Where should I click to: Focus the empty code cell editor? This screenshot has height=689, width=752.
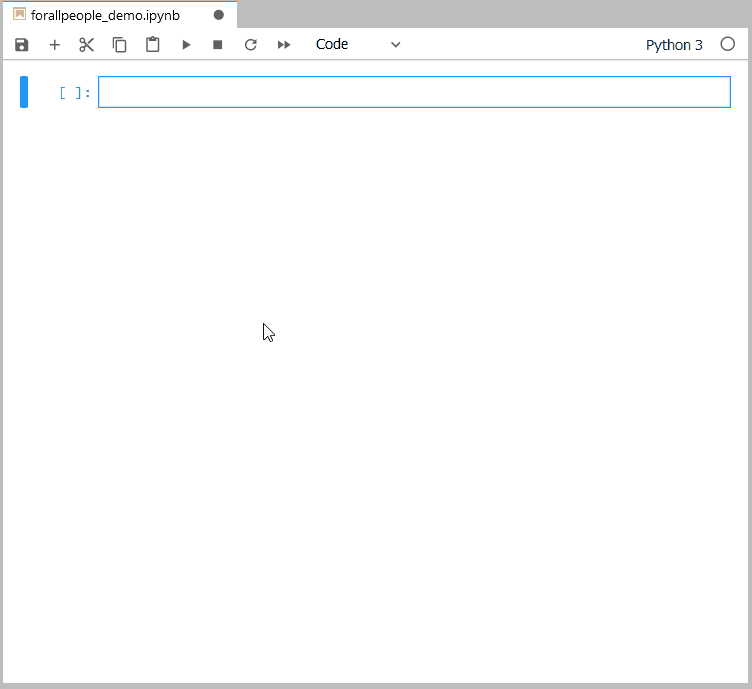coord(414,92)
